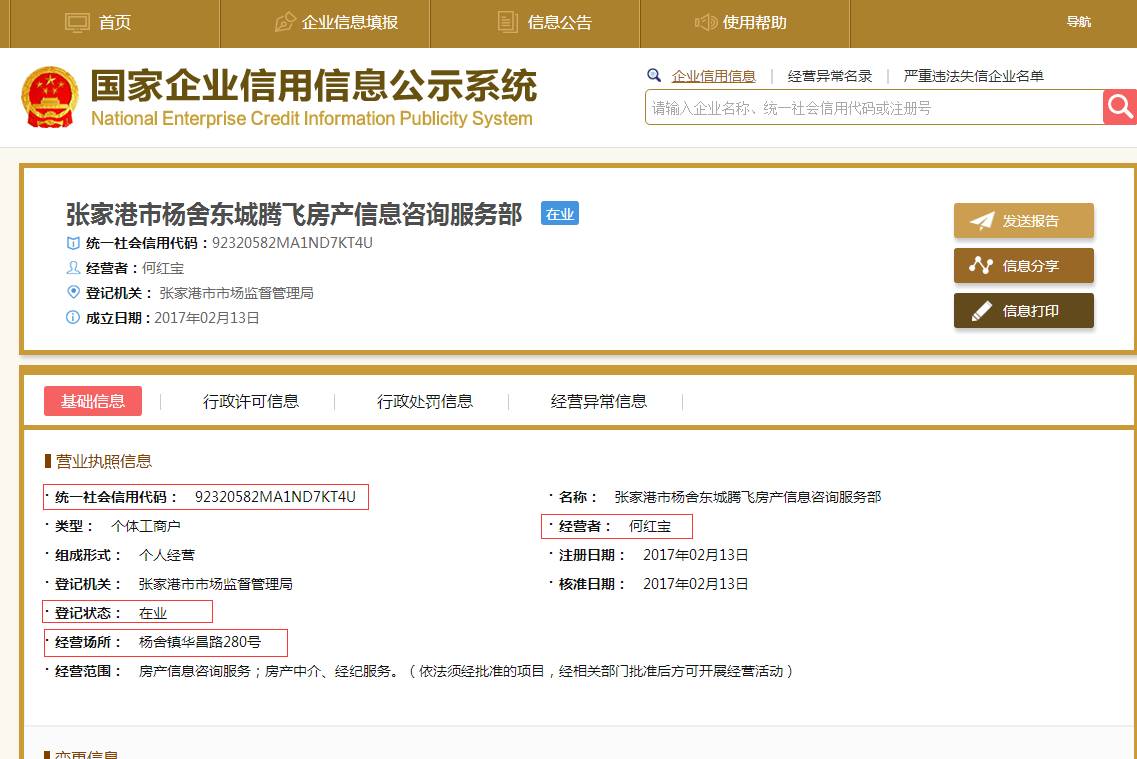Click the paper plane icon on 发送报告
The width and height of the screenshot is (1137, 759).
(982, 221)
